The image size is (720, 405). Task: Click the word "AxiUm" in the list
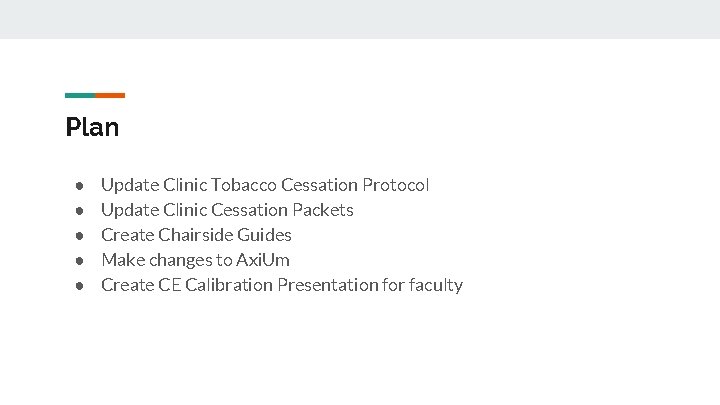263,260
